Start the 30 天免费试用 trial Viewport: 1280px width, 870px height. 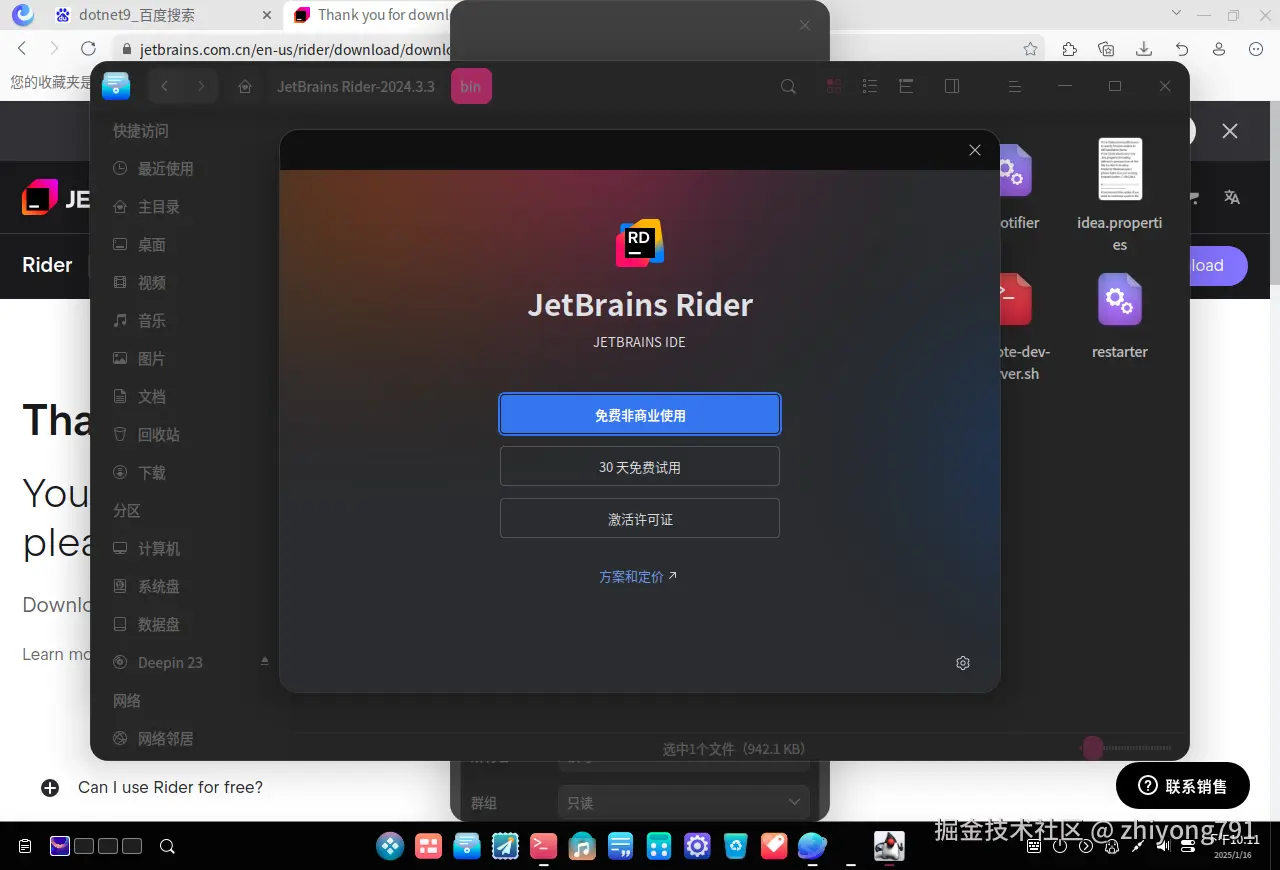[x=640, y=467]
